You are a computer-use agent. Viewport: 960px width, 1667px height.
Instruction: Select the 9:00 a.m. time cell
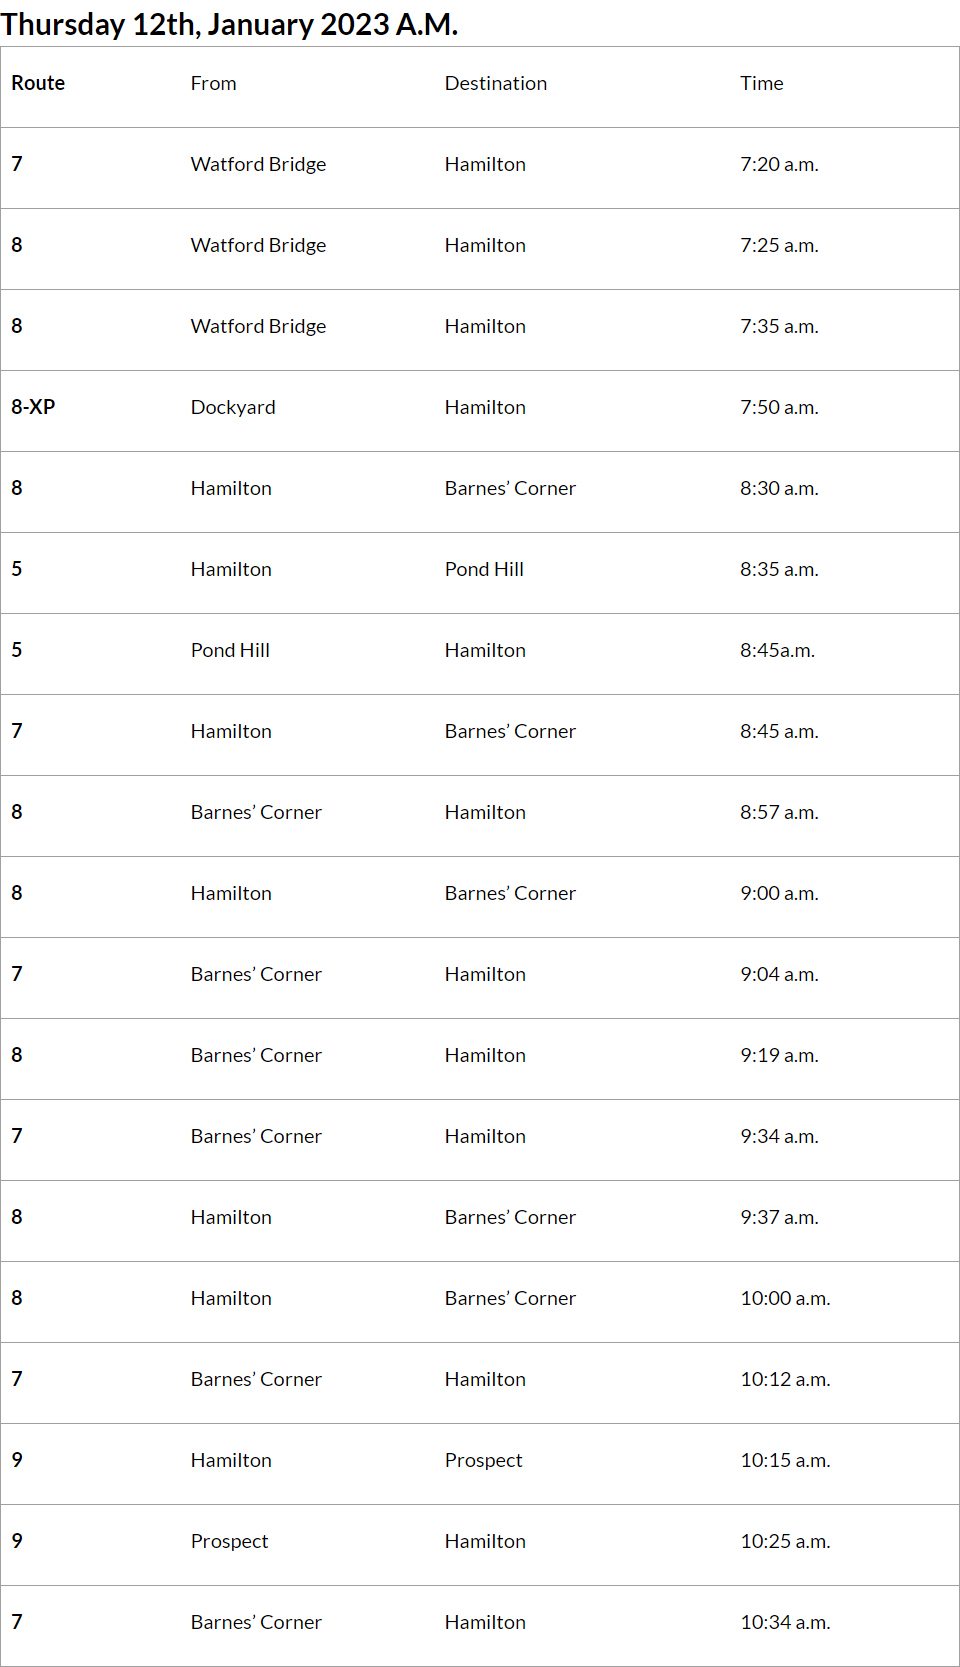click(x=779, y=893)
